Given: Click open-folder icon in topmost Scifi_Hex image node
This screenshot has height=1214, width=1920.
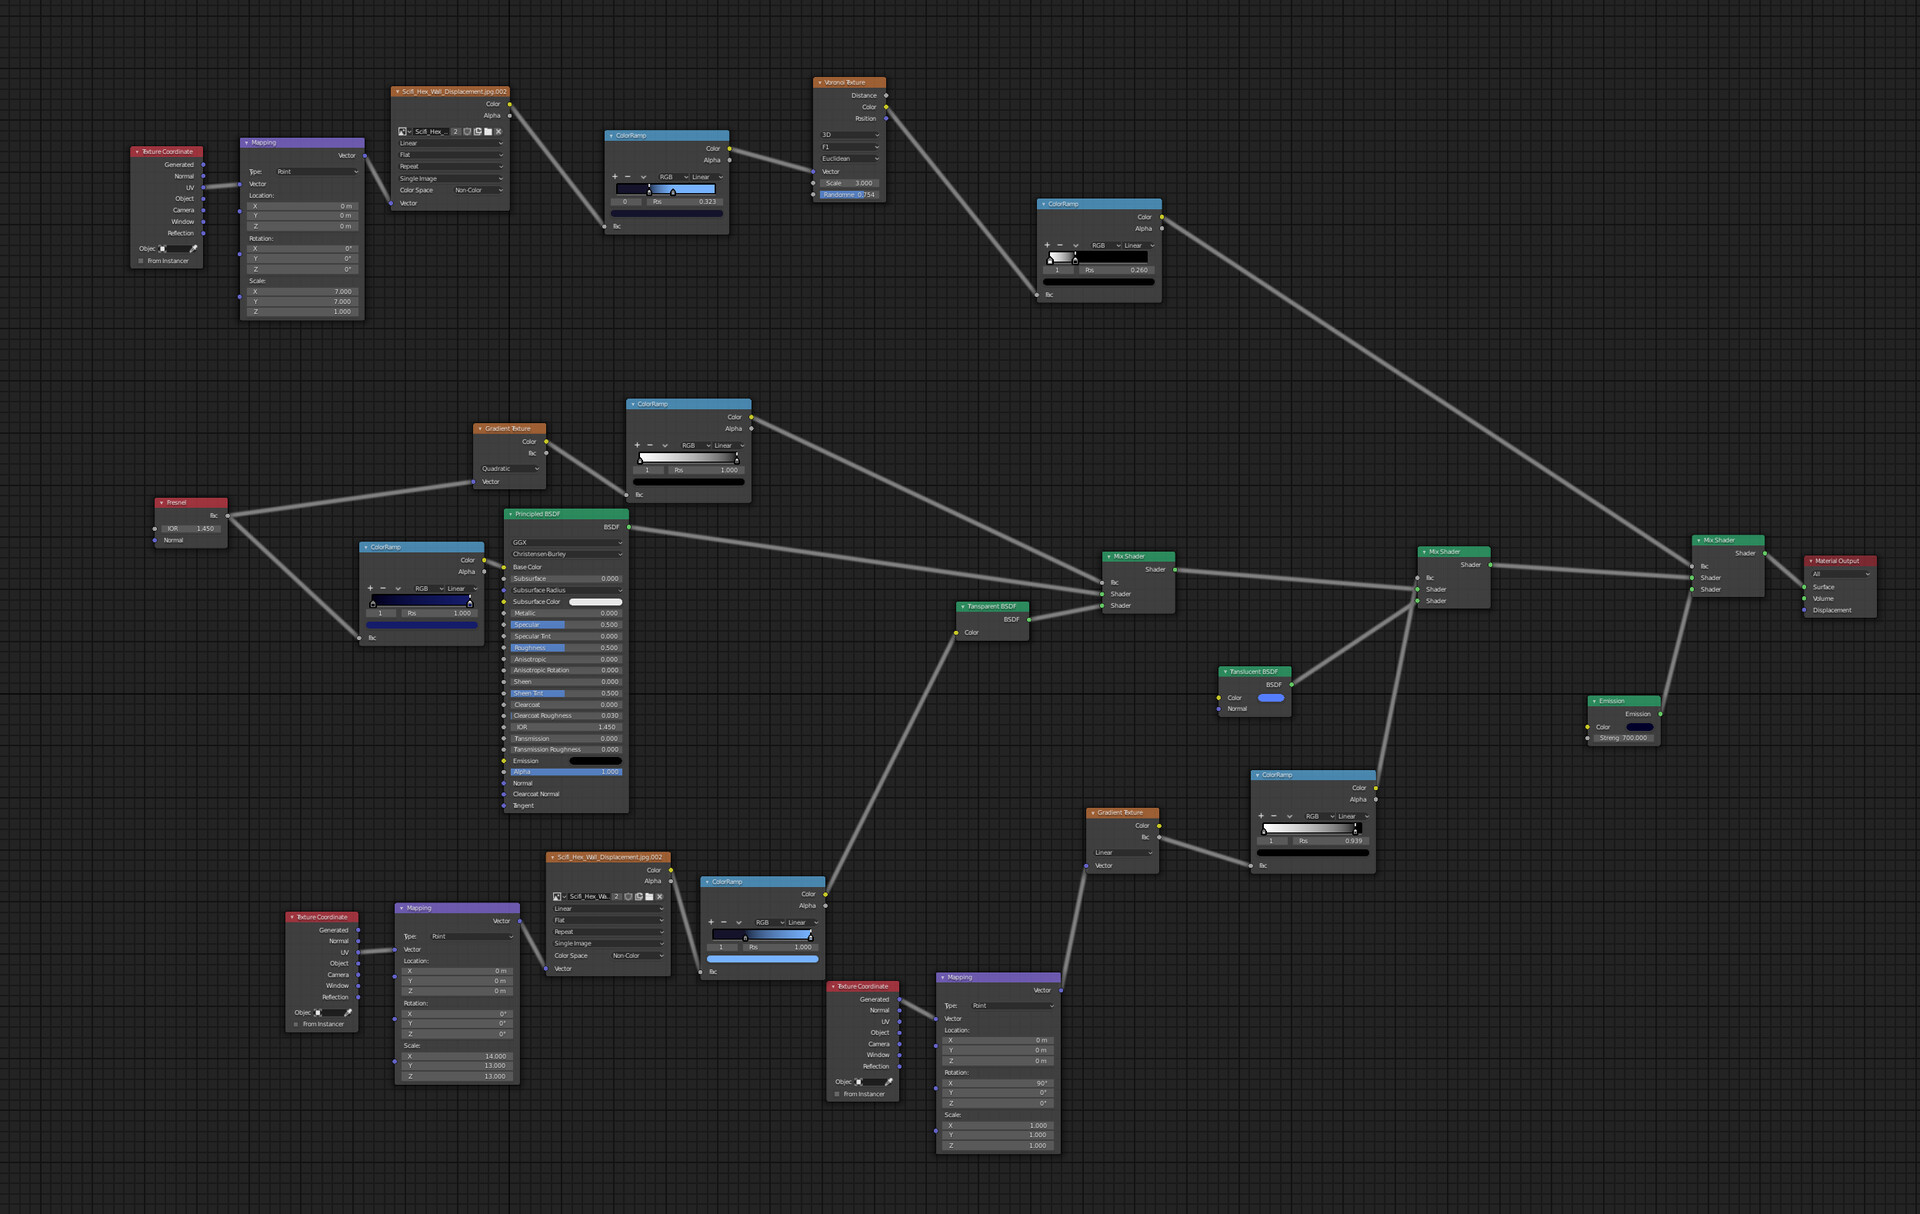Looking at the screenshot, I should (x=488, y=131).
